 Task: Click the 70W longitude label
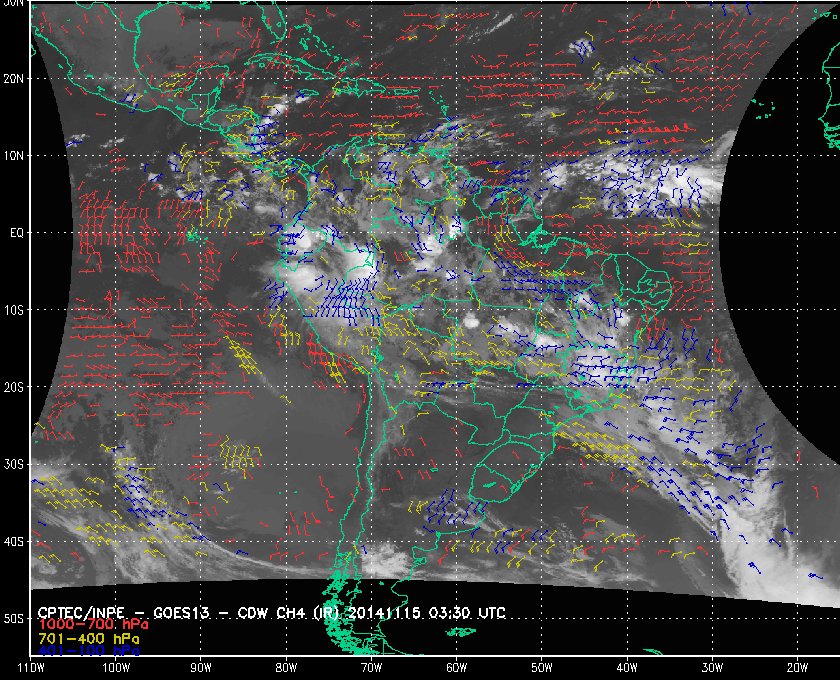371,668
